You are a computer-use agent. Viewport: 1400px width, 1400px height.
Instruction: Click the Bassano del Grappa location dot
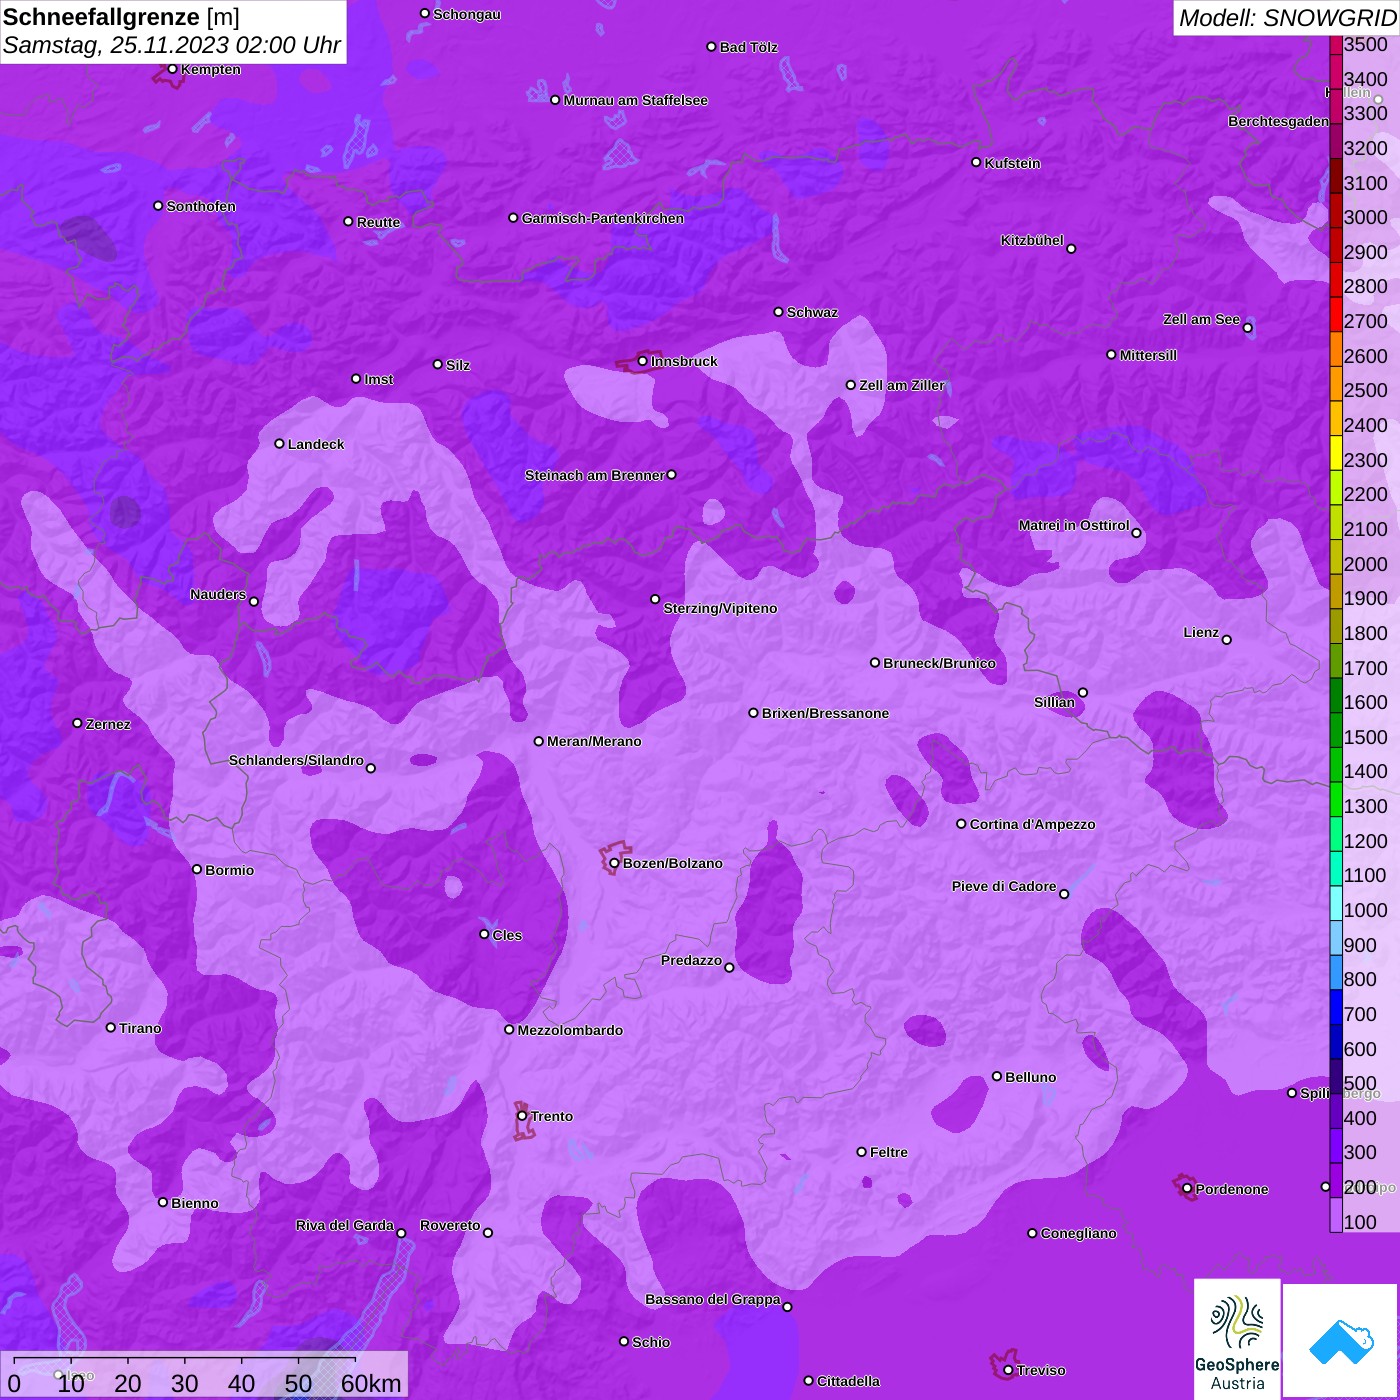(787, 1307)
